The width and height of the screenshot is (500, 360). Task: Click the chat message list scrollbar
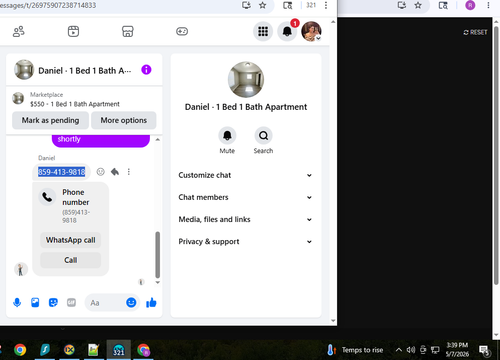[158, 255]
